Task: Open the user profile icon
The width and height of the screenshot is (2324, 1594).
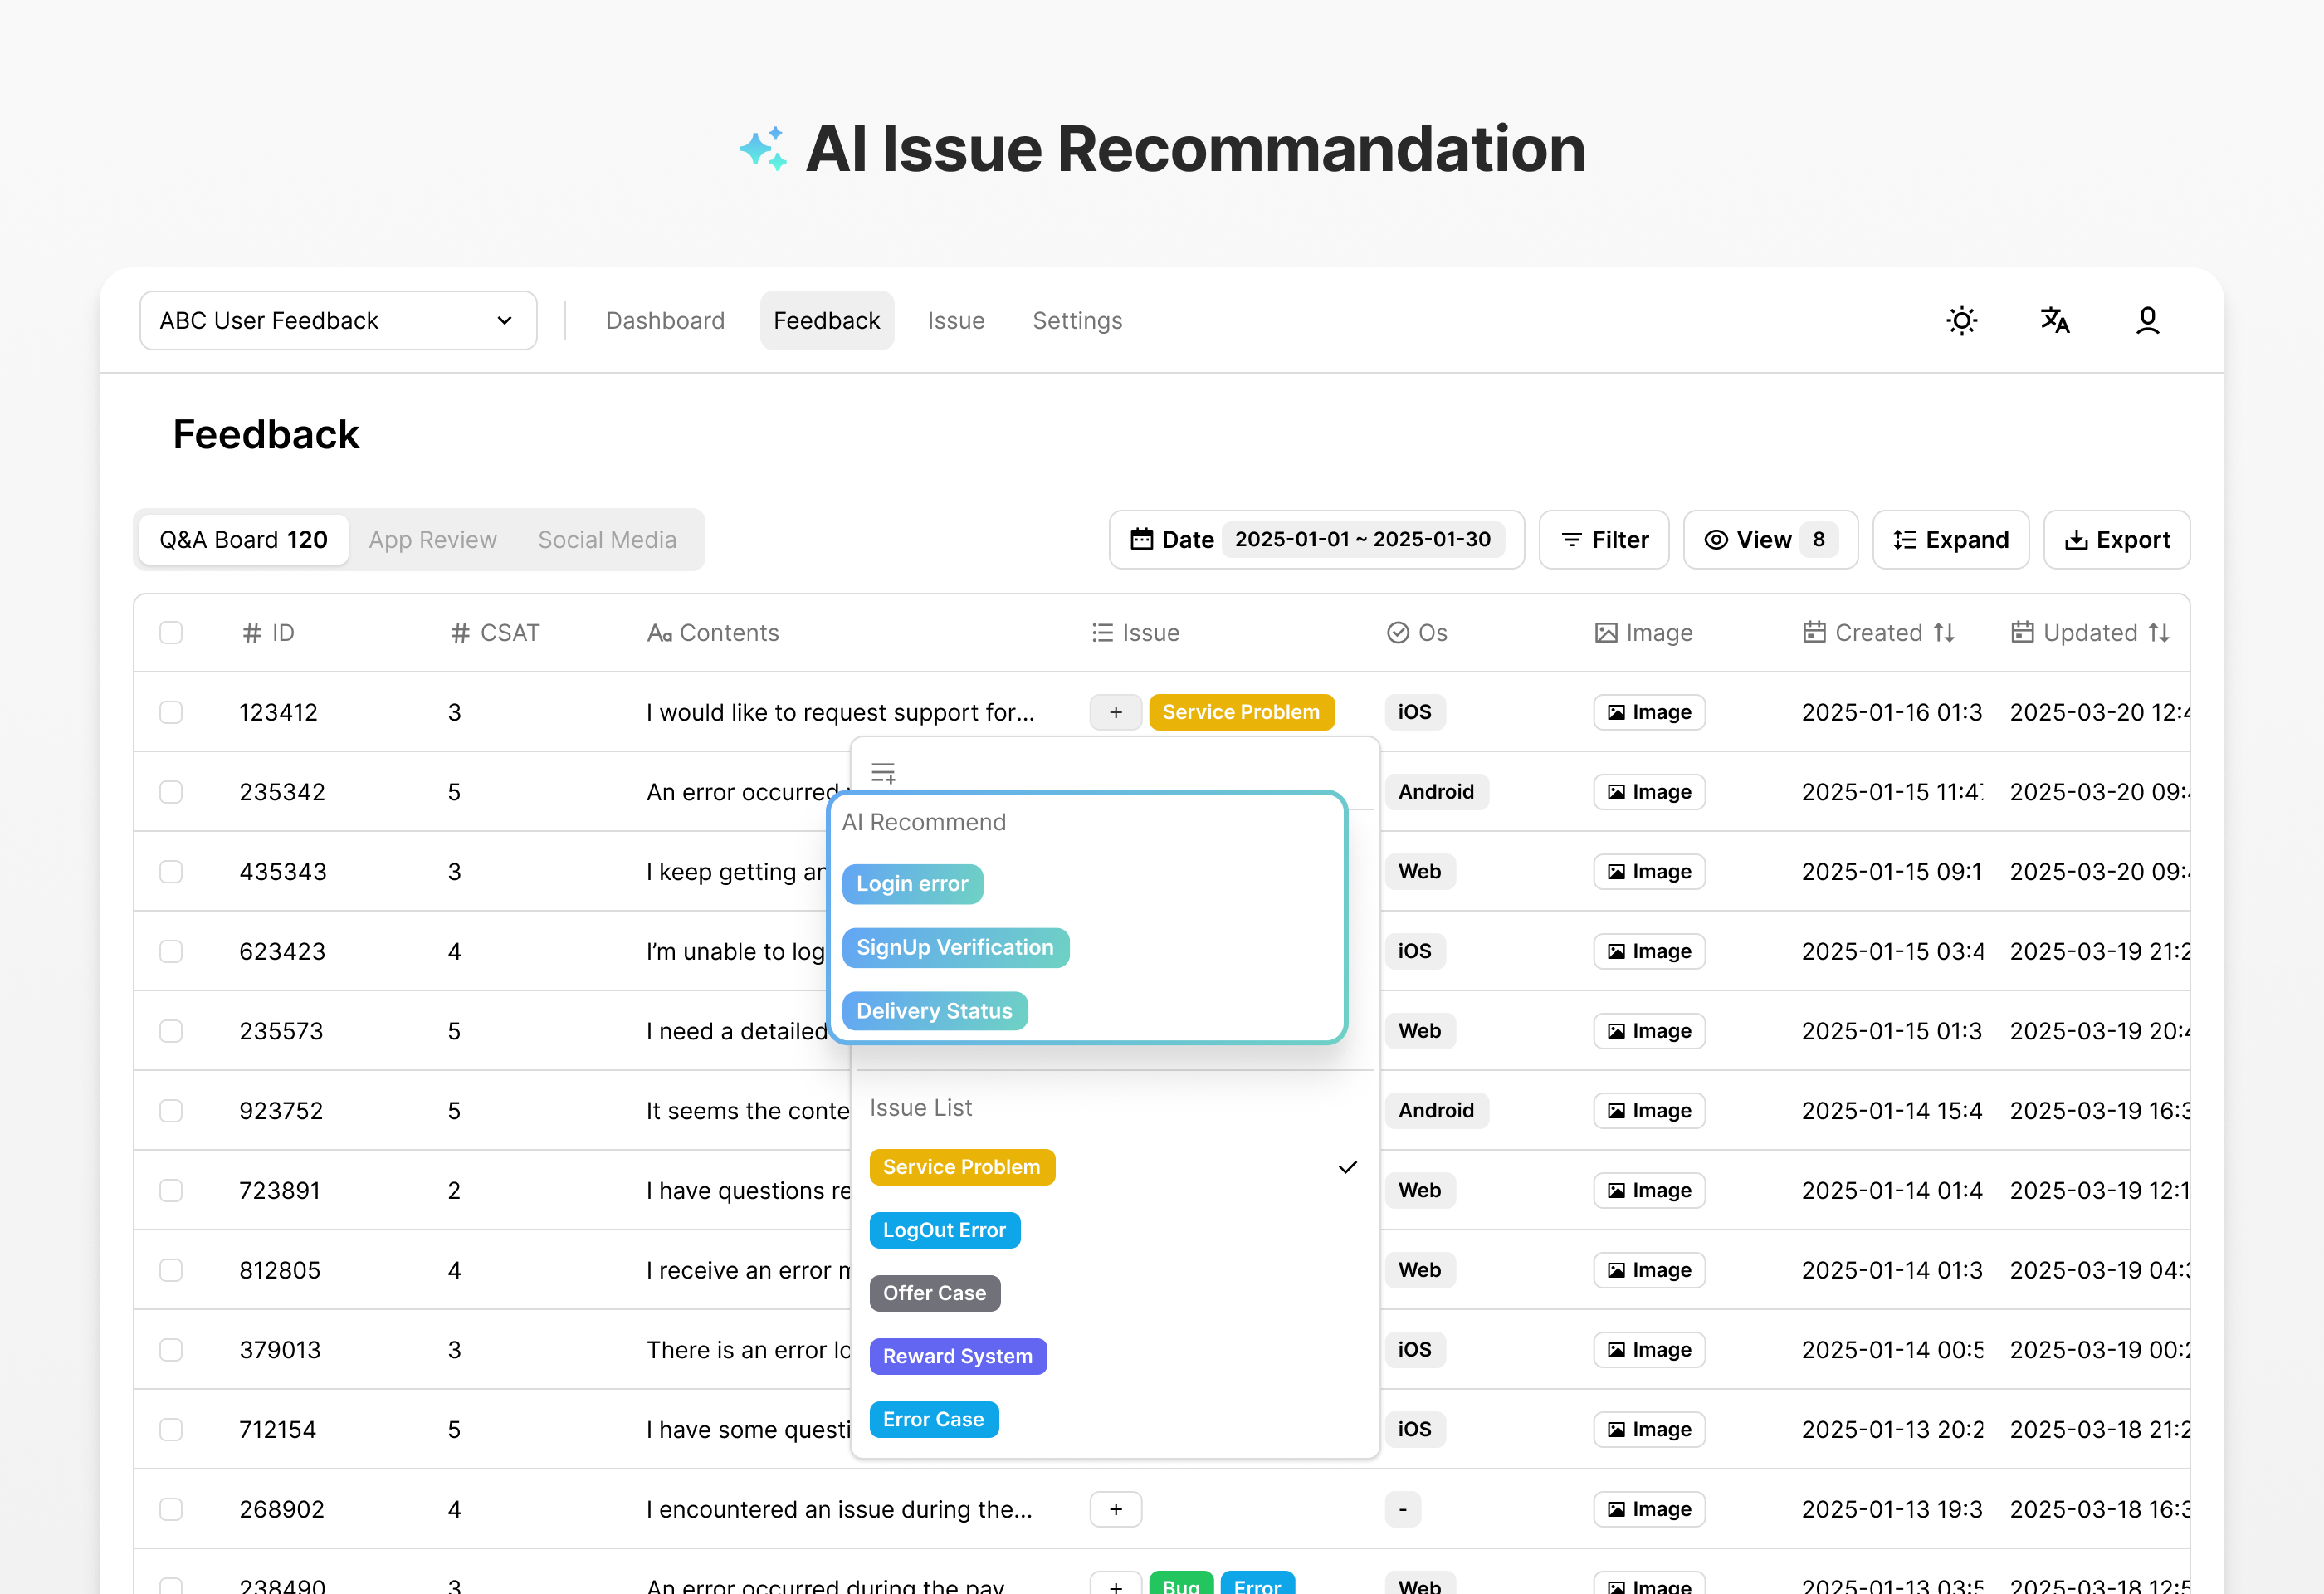Action: click(2147, 320)
